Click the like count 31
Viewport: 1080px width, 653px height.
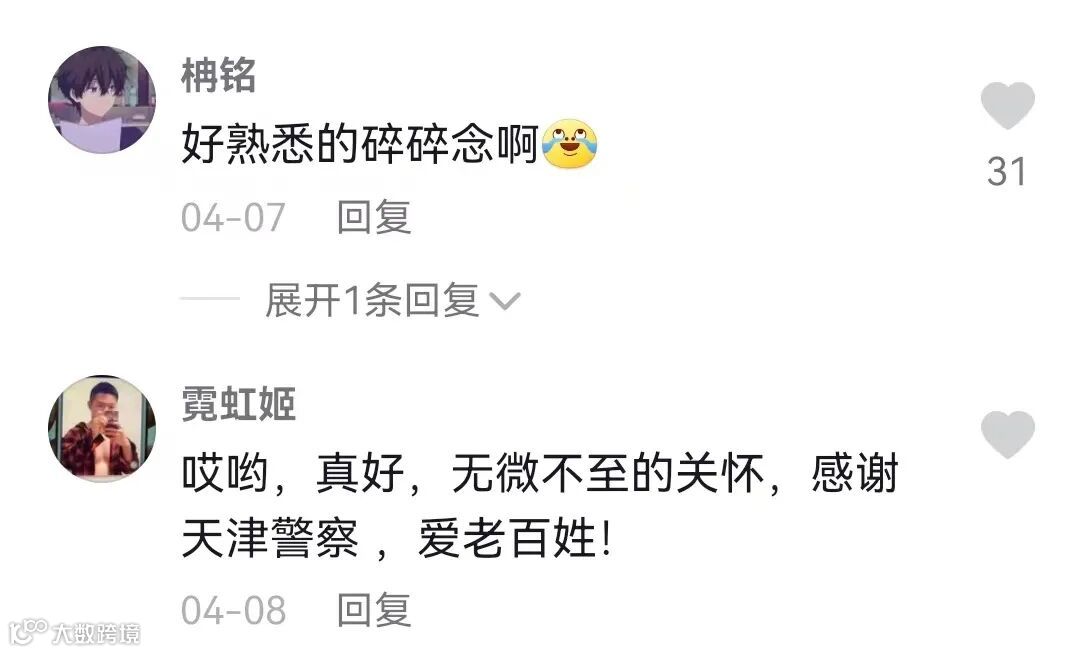(1006, 171)
